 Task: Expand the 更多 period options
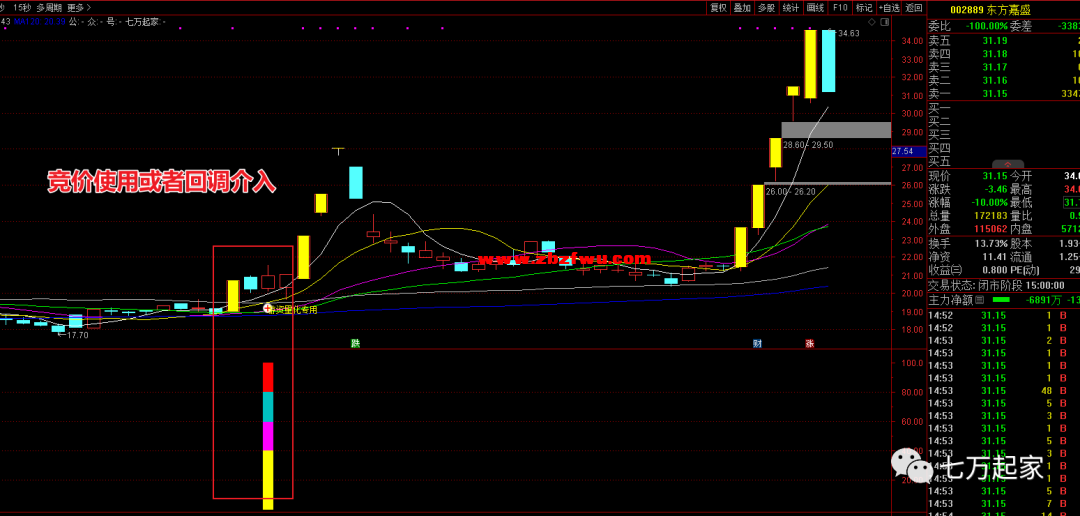80,8
